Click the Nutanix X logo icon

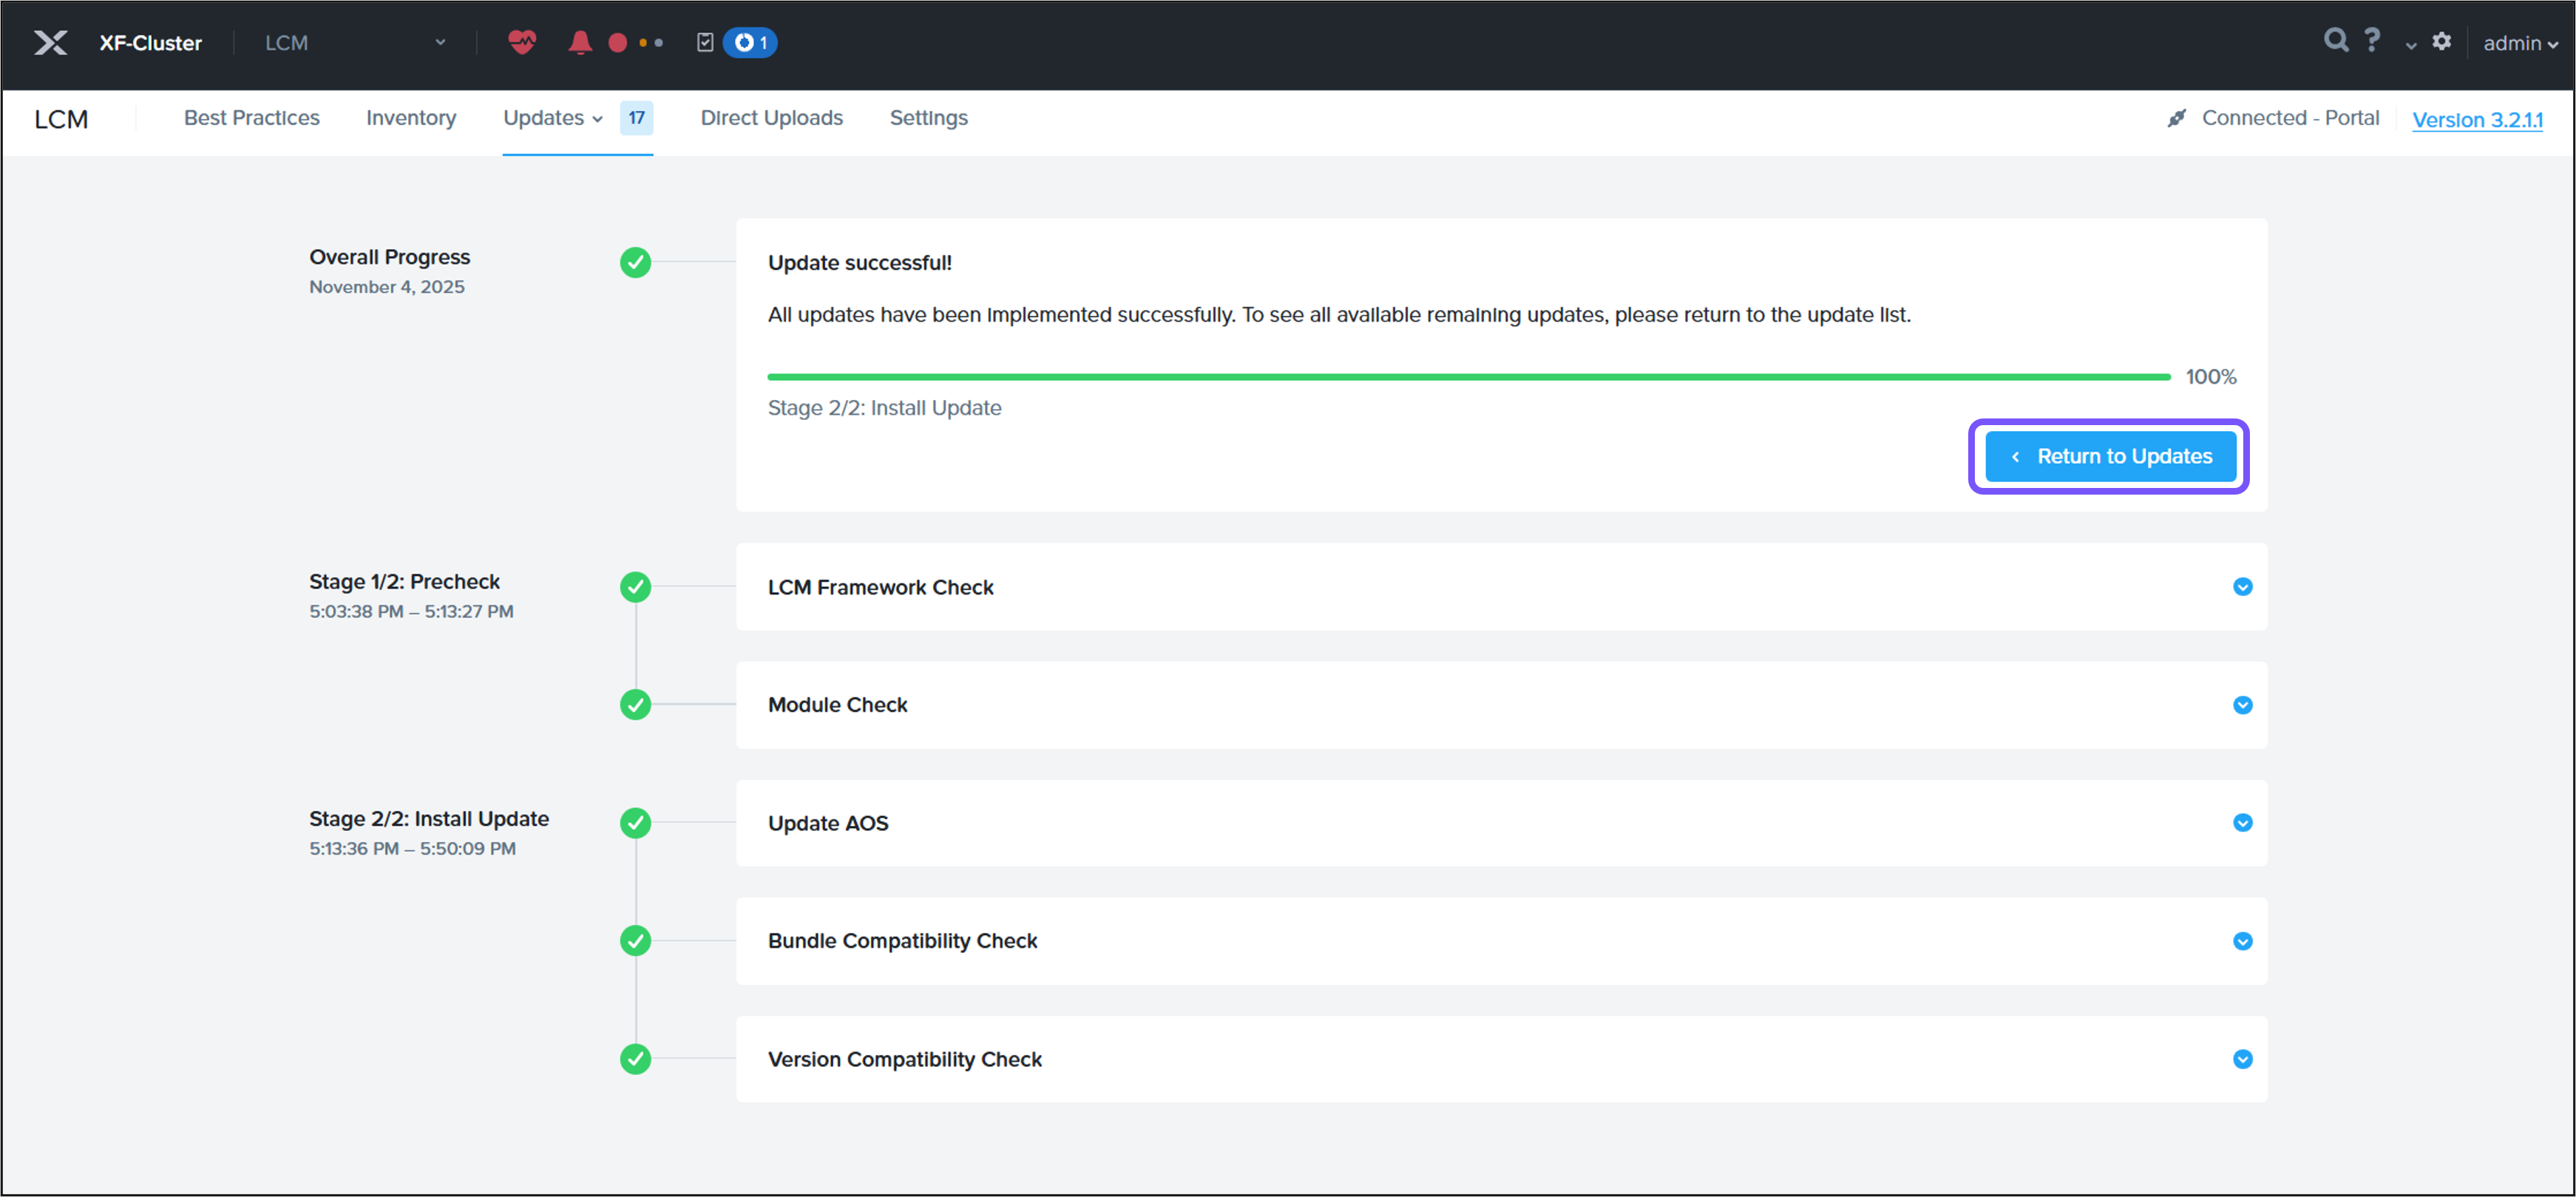pos(50,42)
